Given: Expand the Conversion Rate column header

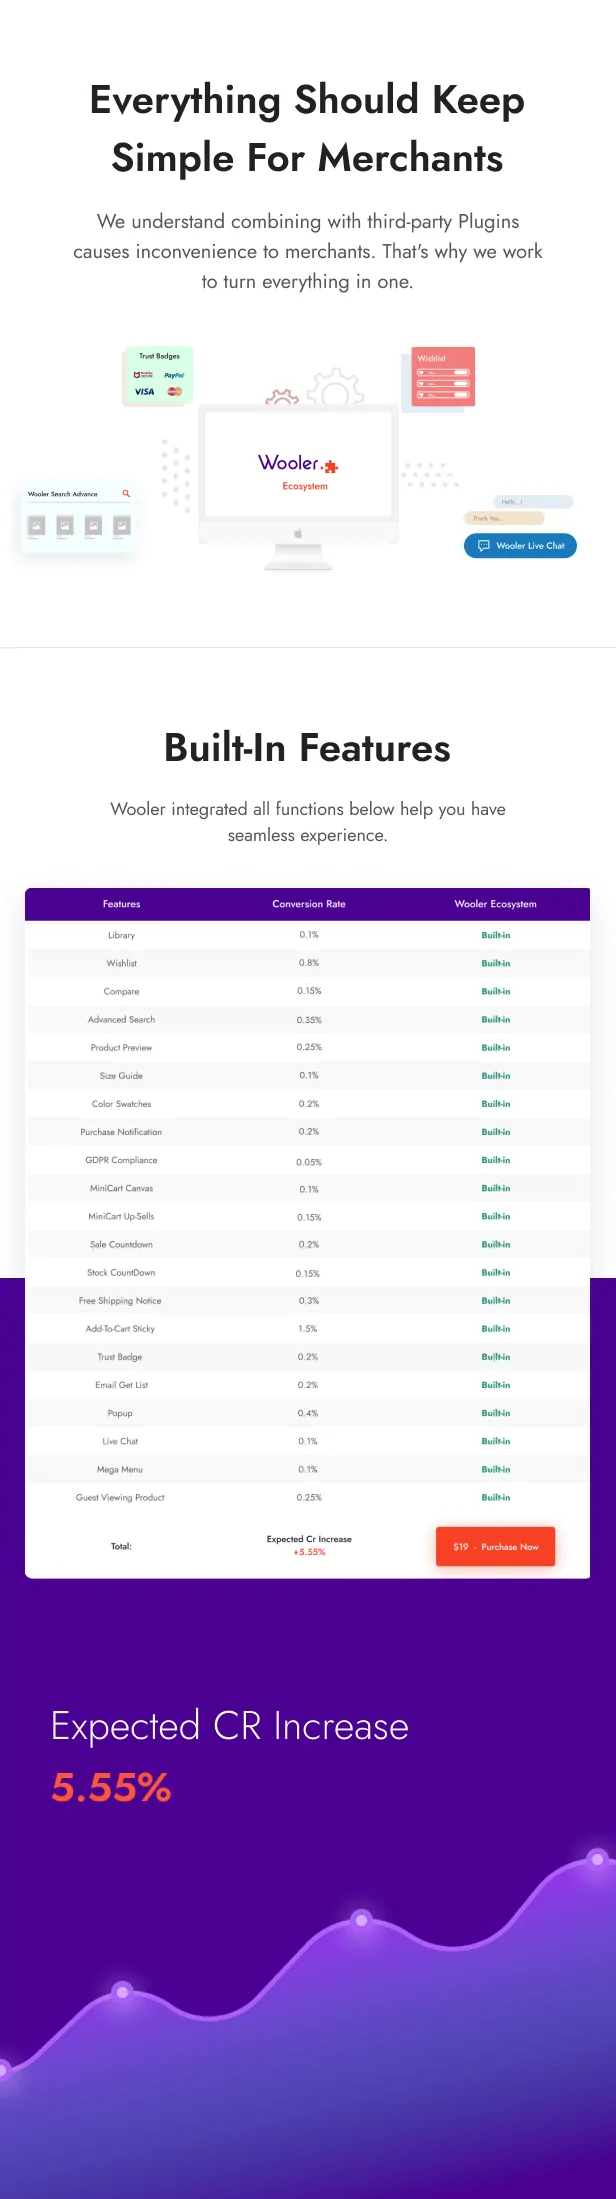Looking at the screenshot, I should pos(307,903).
